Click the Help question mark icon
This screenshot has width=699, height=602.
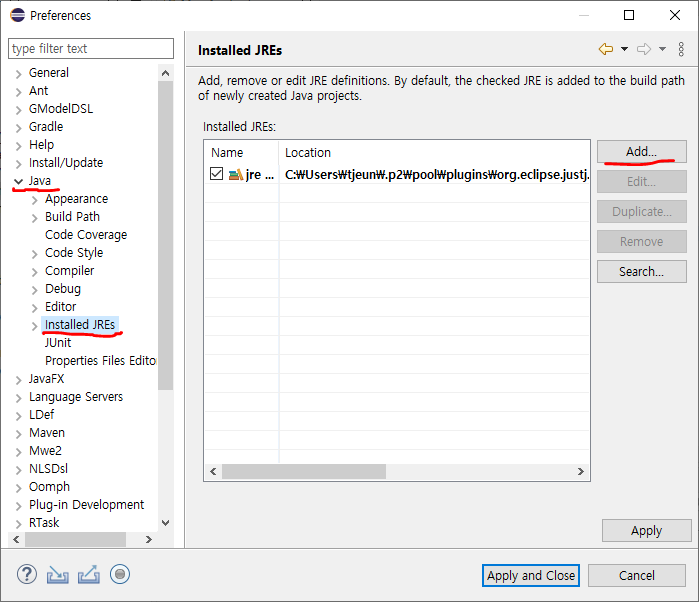[x=27, y=574]
